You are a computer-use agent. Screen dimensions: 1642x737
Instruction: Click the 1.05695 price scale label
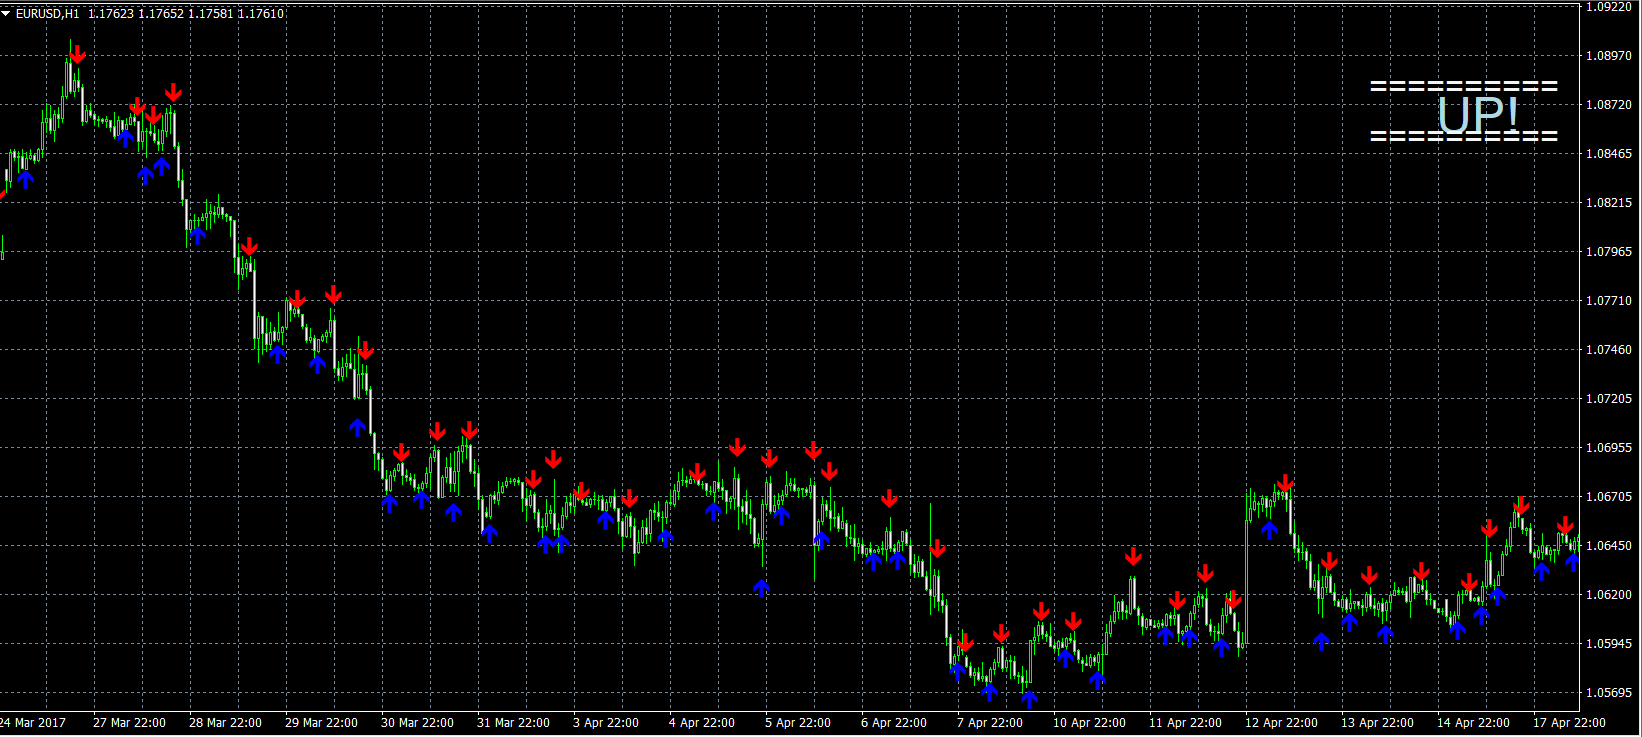1609,693
